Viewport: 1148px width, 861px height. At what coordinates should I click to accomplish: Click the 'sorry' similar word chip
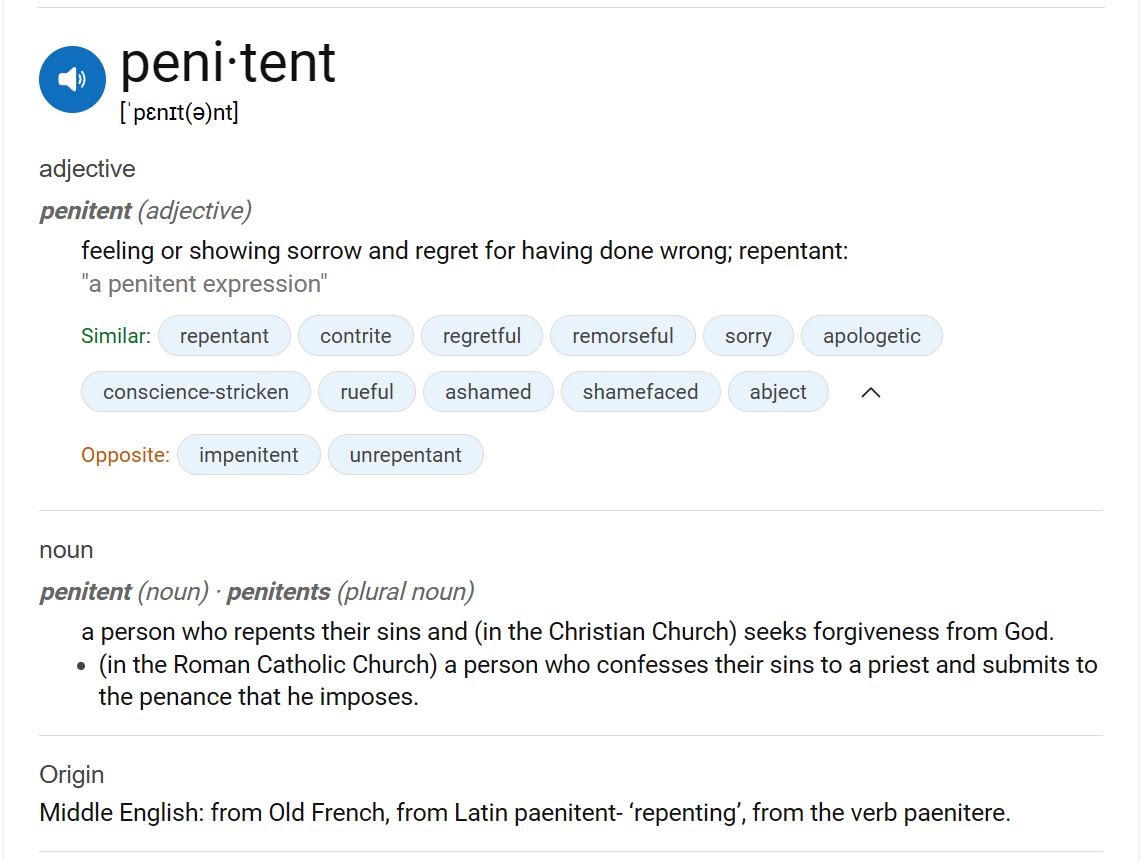[x=748, y=336]
